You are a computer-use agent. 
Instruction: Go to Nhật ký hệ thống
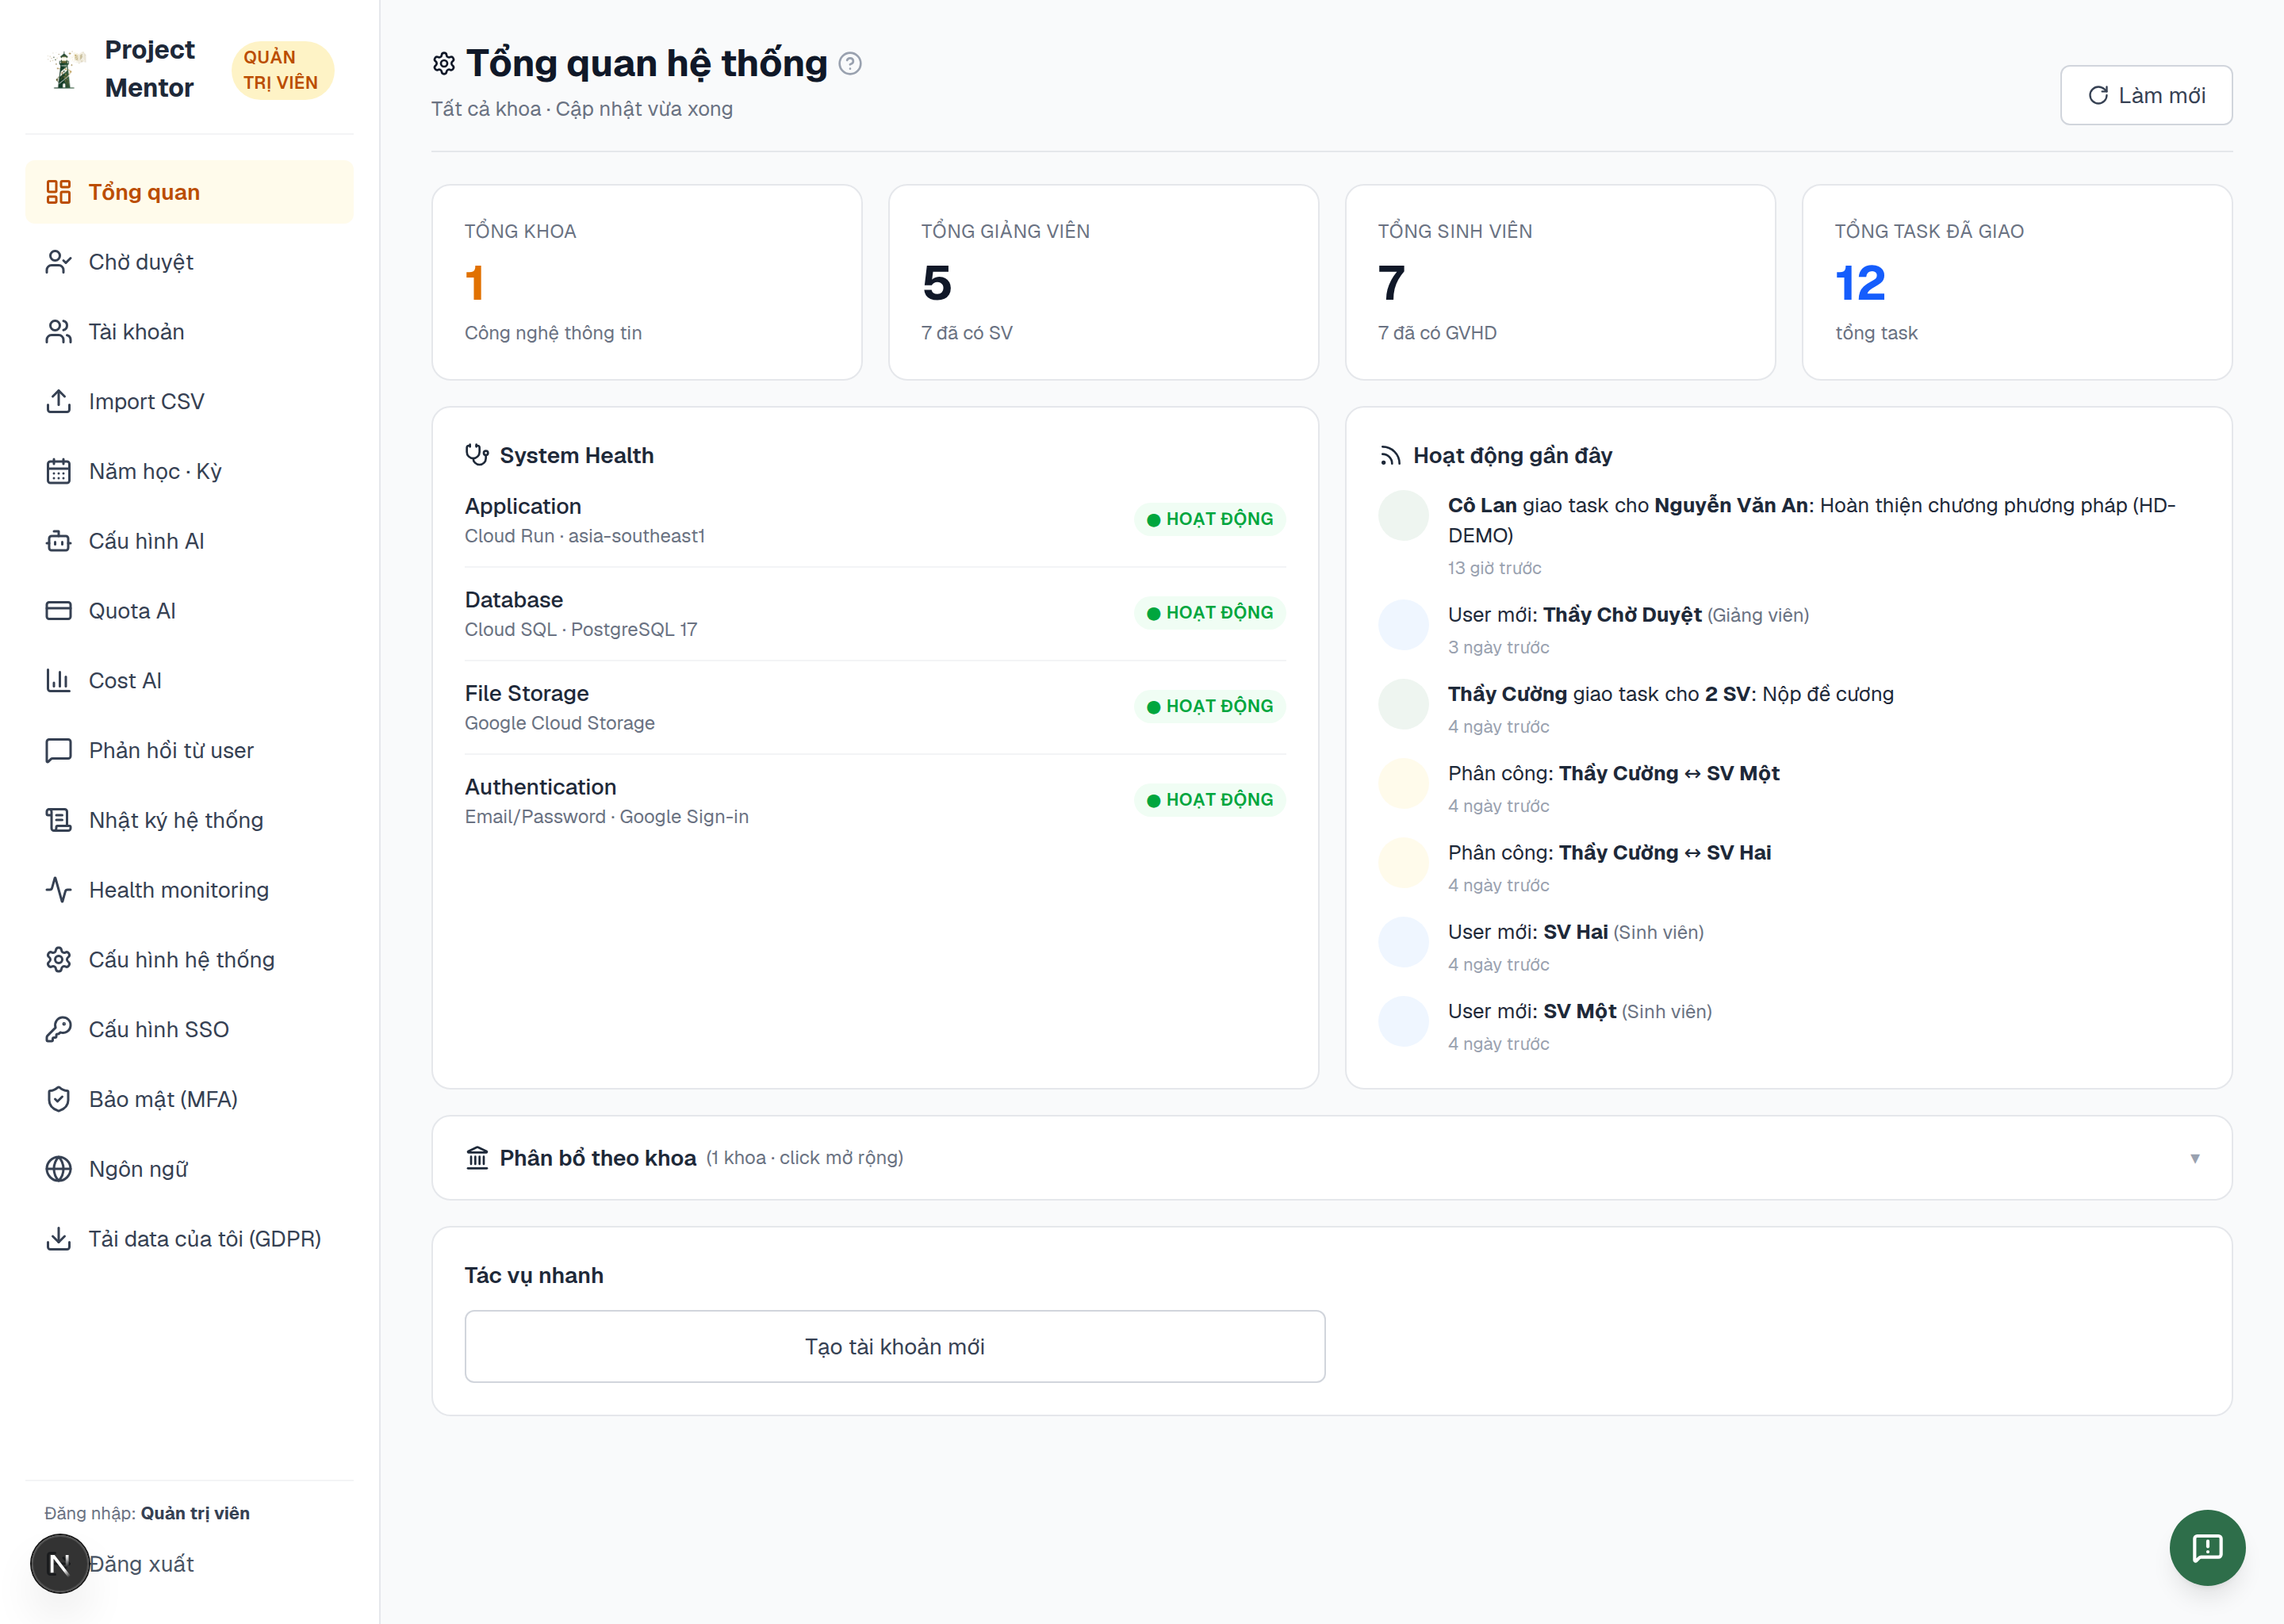(x=190, y=820)
